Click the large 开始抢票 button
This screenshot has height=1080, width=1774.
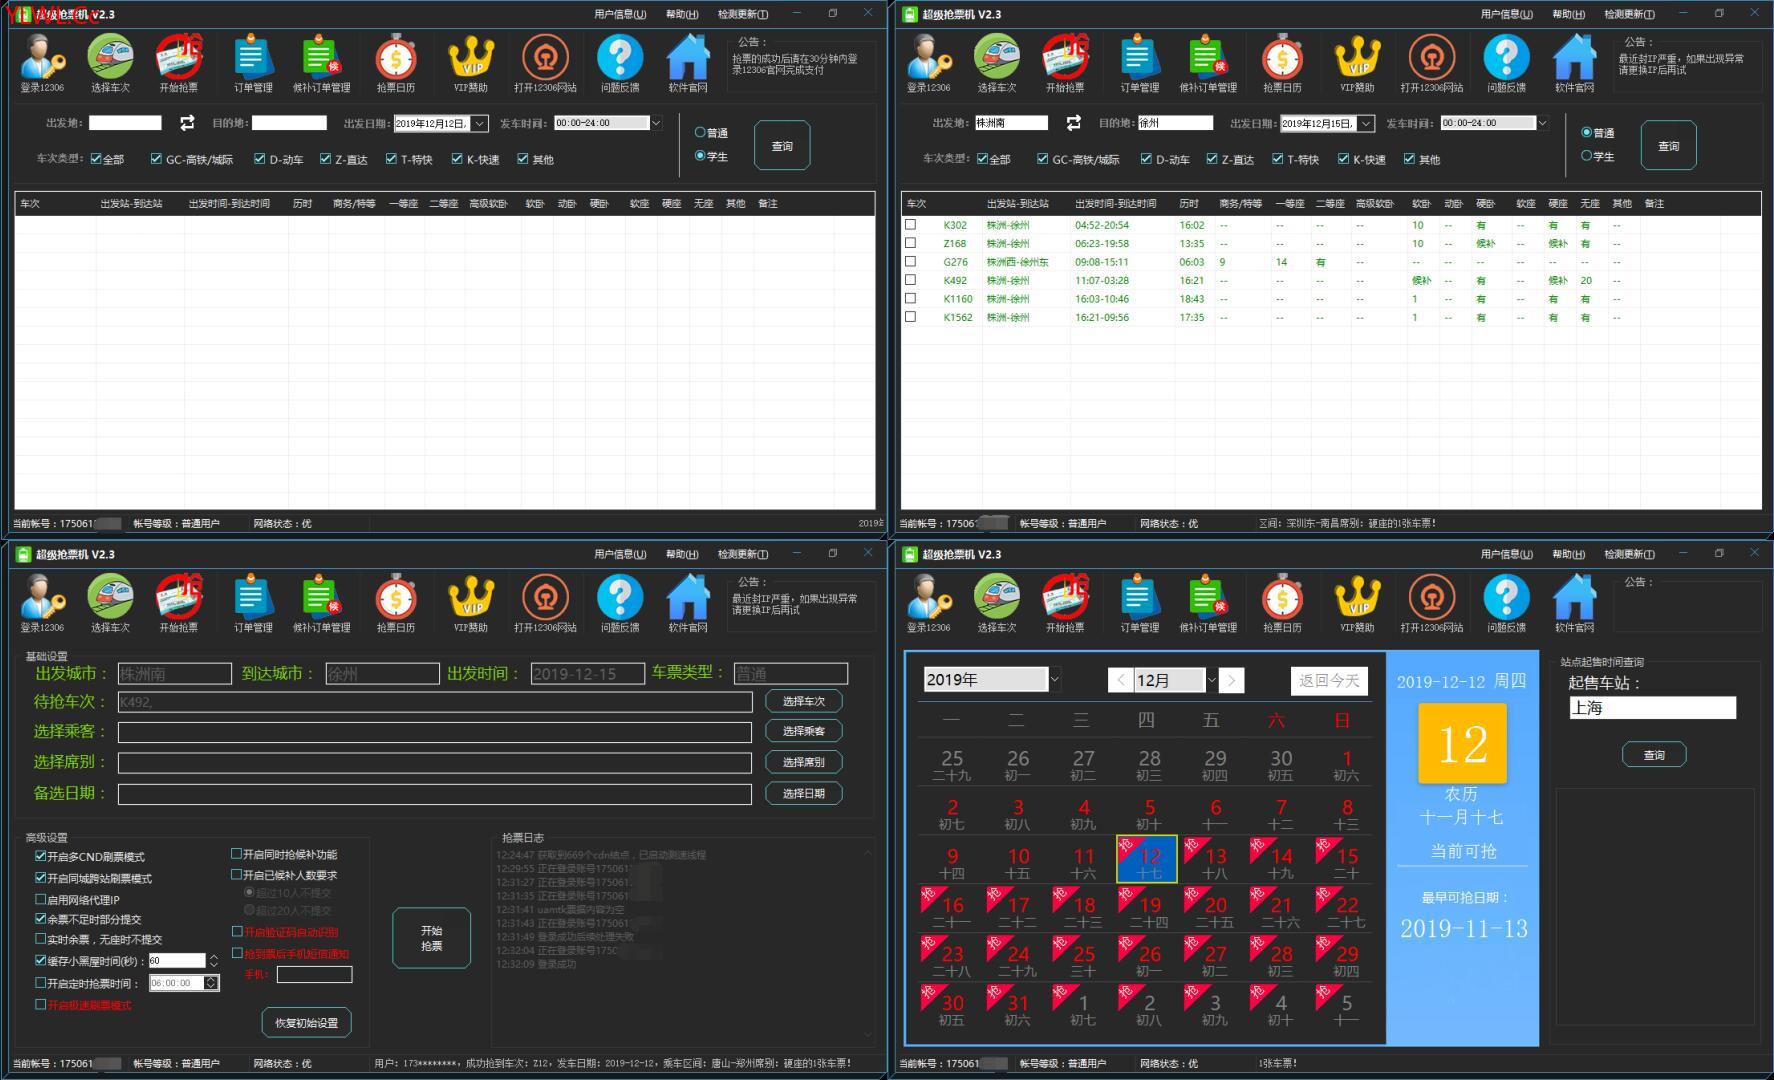432,938
